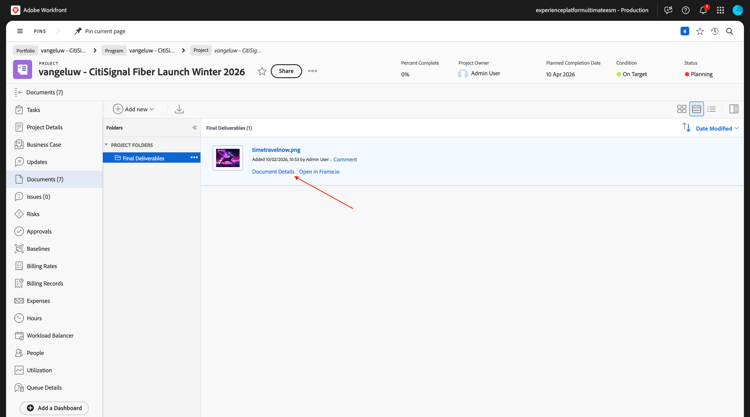Open the timetravelnow.png file link
The height and width of the screenshot is (417, 750).
pyautogui.click(x=276, y=150)
